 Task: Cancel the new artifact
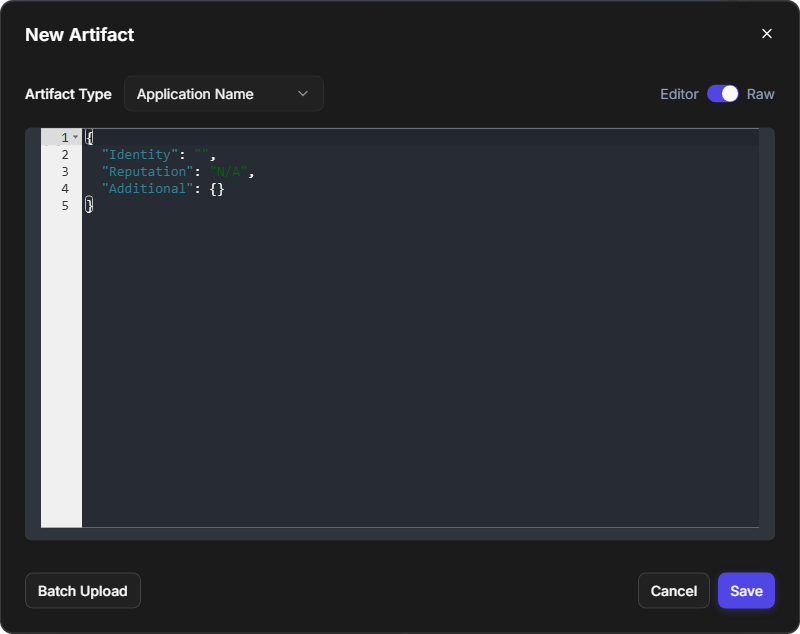click(x=673, y=591)
